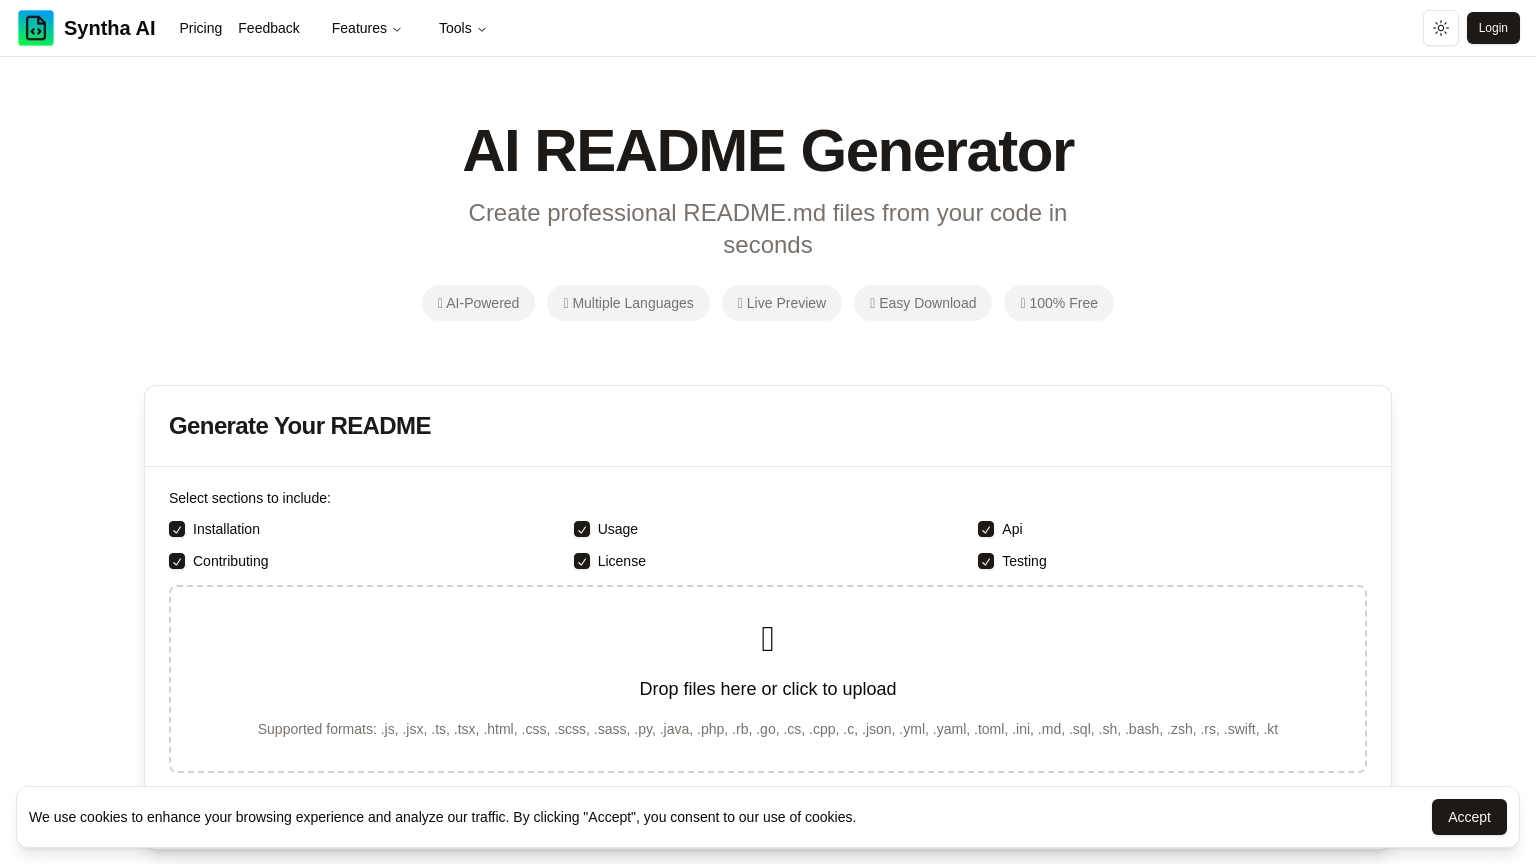The width and height of the screenshot is (1536, 864).
Task: Uncheck the Installation section checkbox
Action: (x=177, y=529)
